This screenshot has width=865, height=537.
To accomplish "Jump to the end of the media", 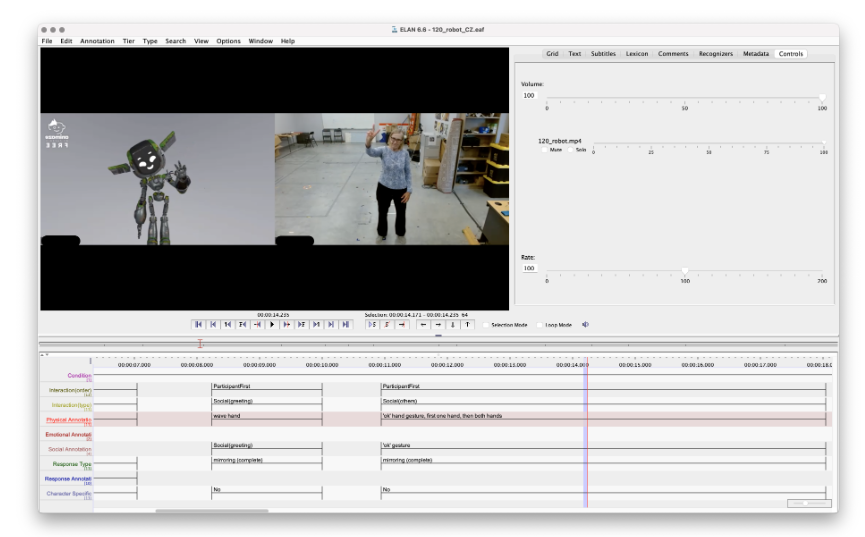I will [x=346, y=324].
